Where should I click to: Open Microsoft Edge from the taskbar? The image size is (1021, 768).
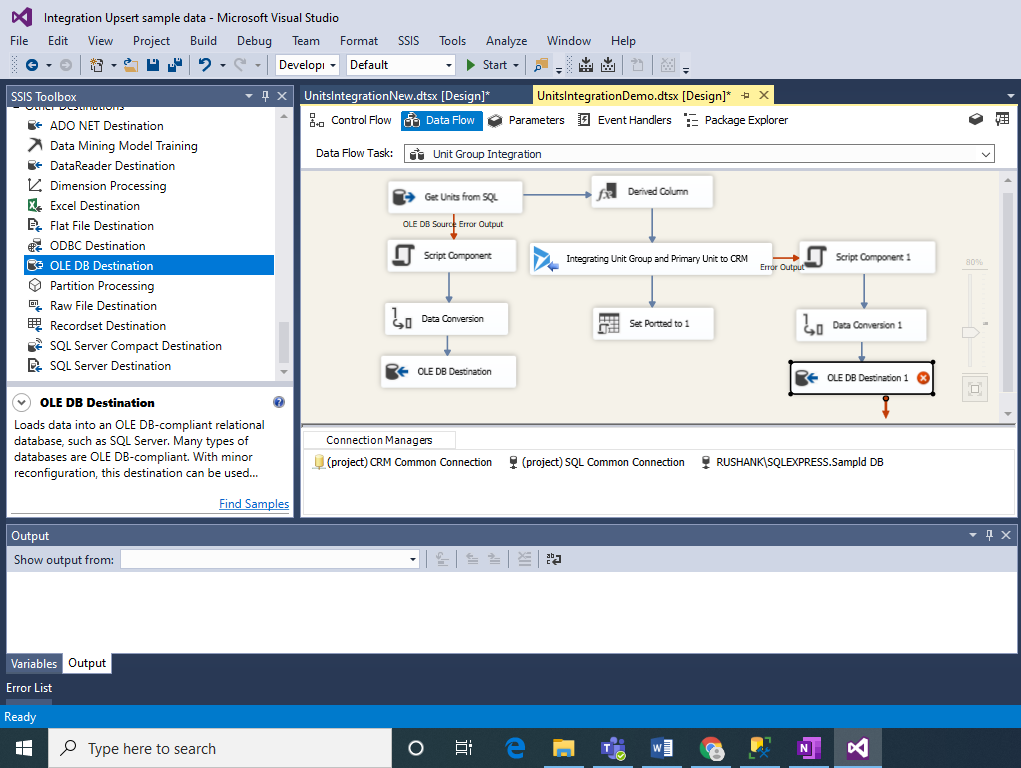tap(515, 748)
